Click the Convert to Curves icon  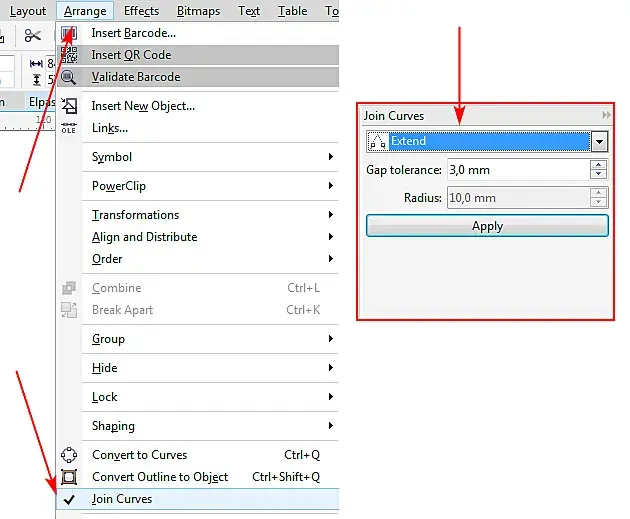69,455
